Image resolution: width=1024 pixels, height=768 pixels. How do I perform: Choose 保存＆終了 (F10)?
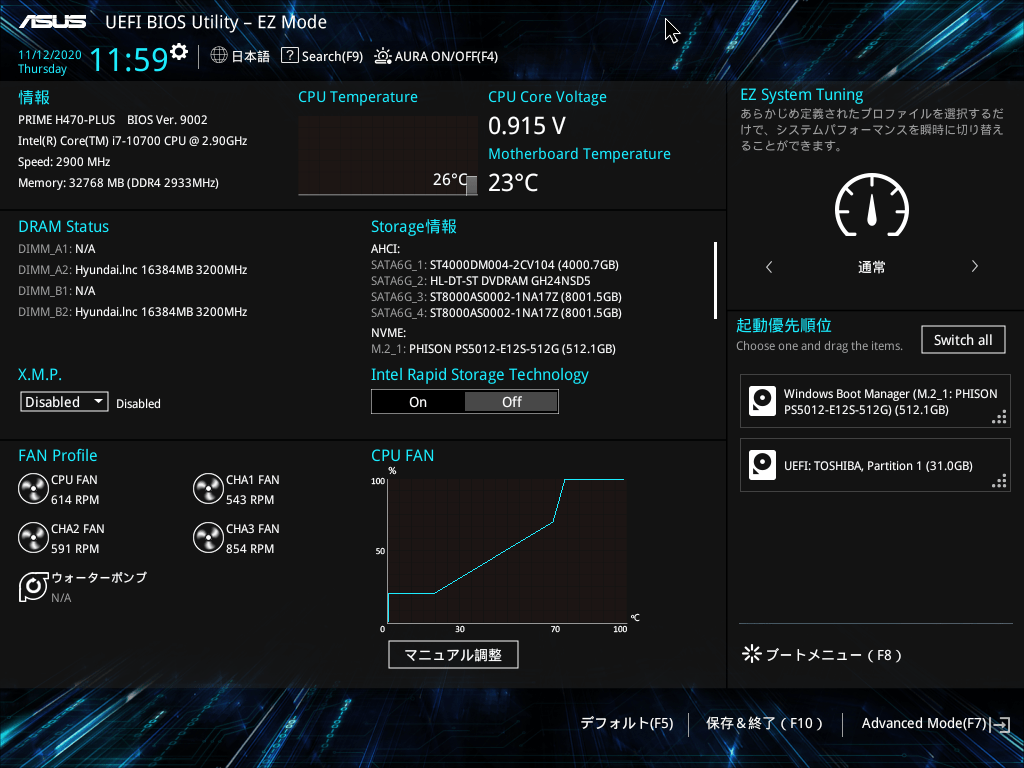click(x=765, y=724)
